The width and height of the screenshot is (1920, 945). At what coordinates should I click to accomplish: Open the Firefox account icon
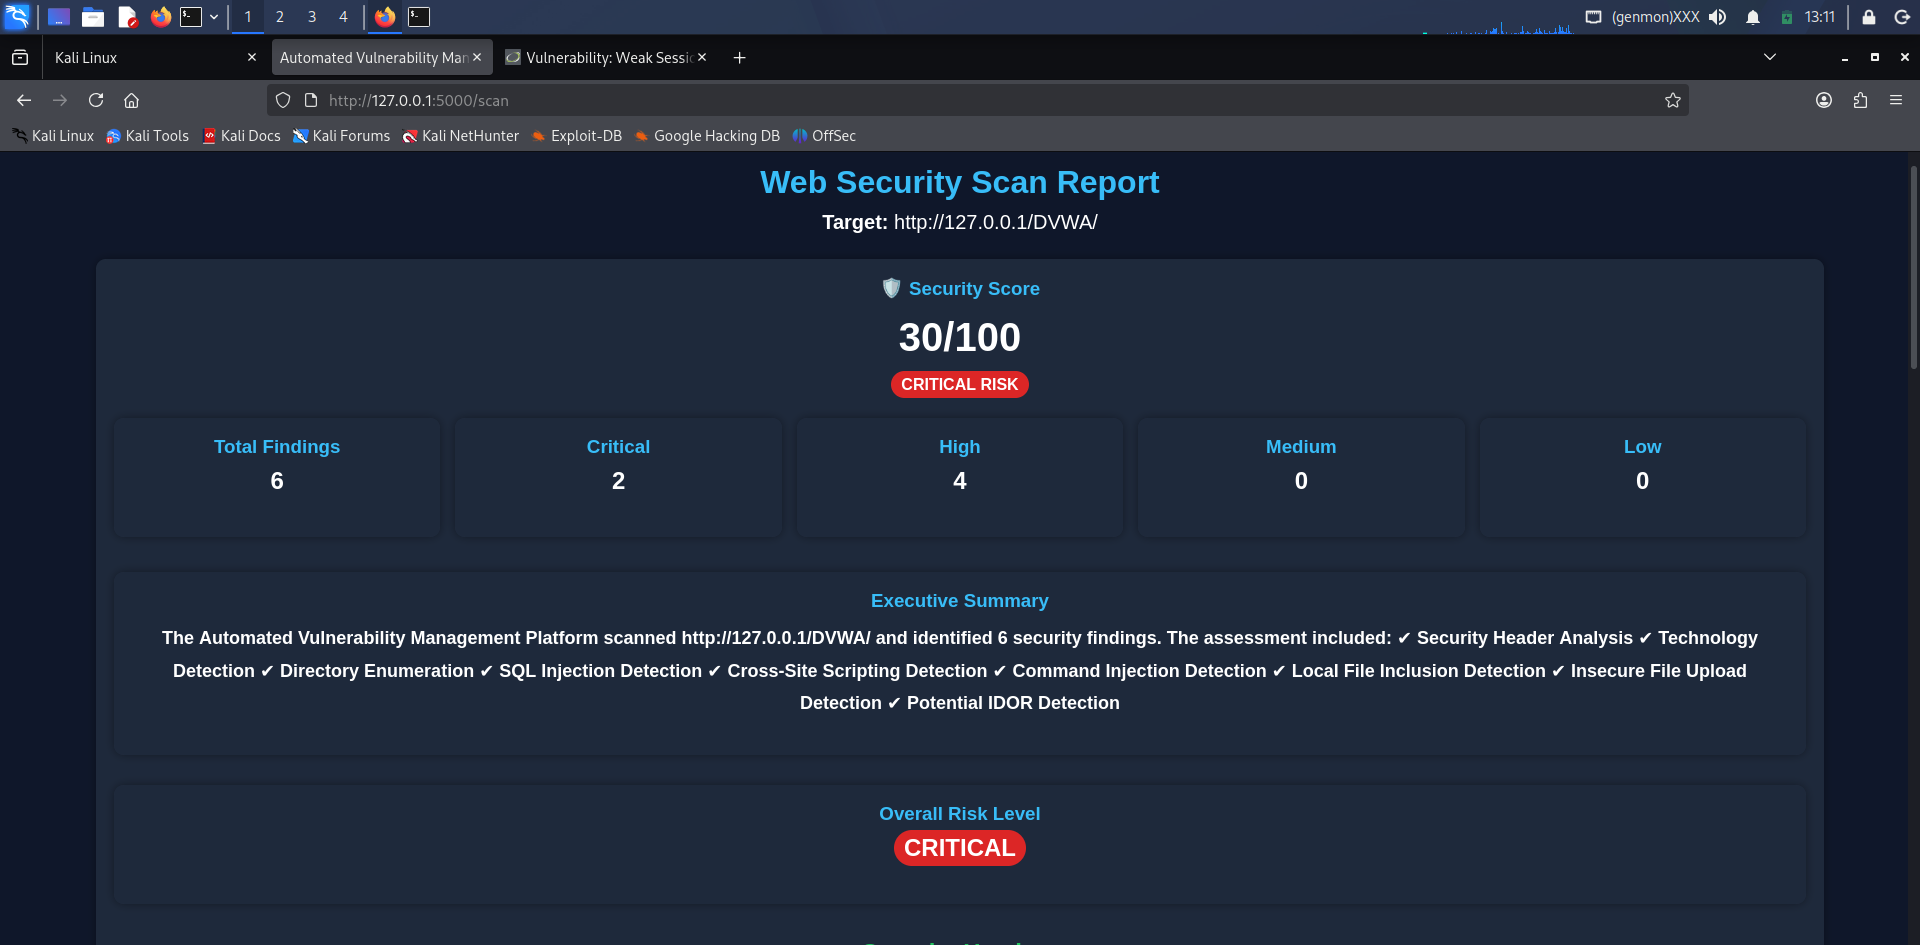[x=1824, y=100]
